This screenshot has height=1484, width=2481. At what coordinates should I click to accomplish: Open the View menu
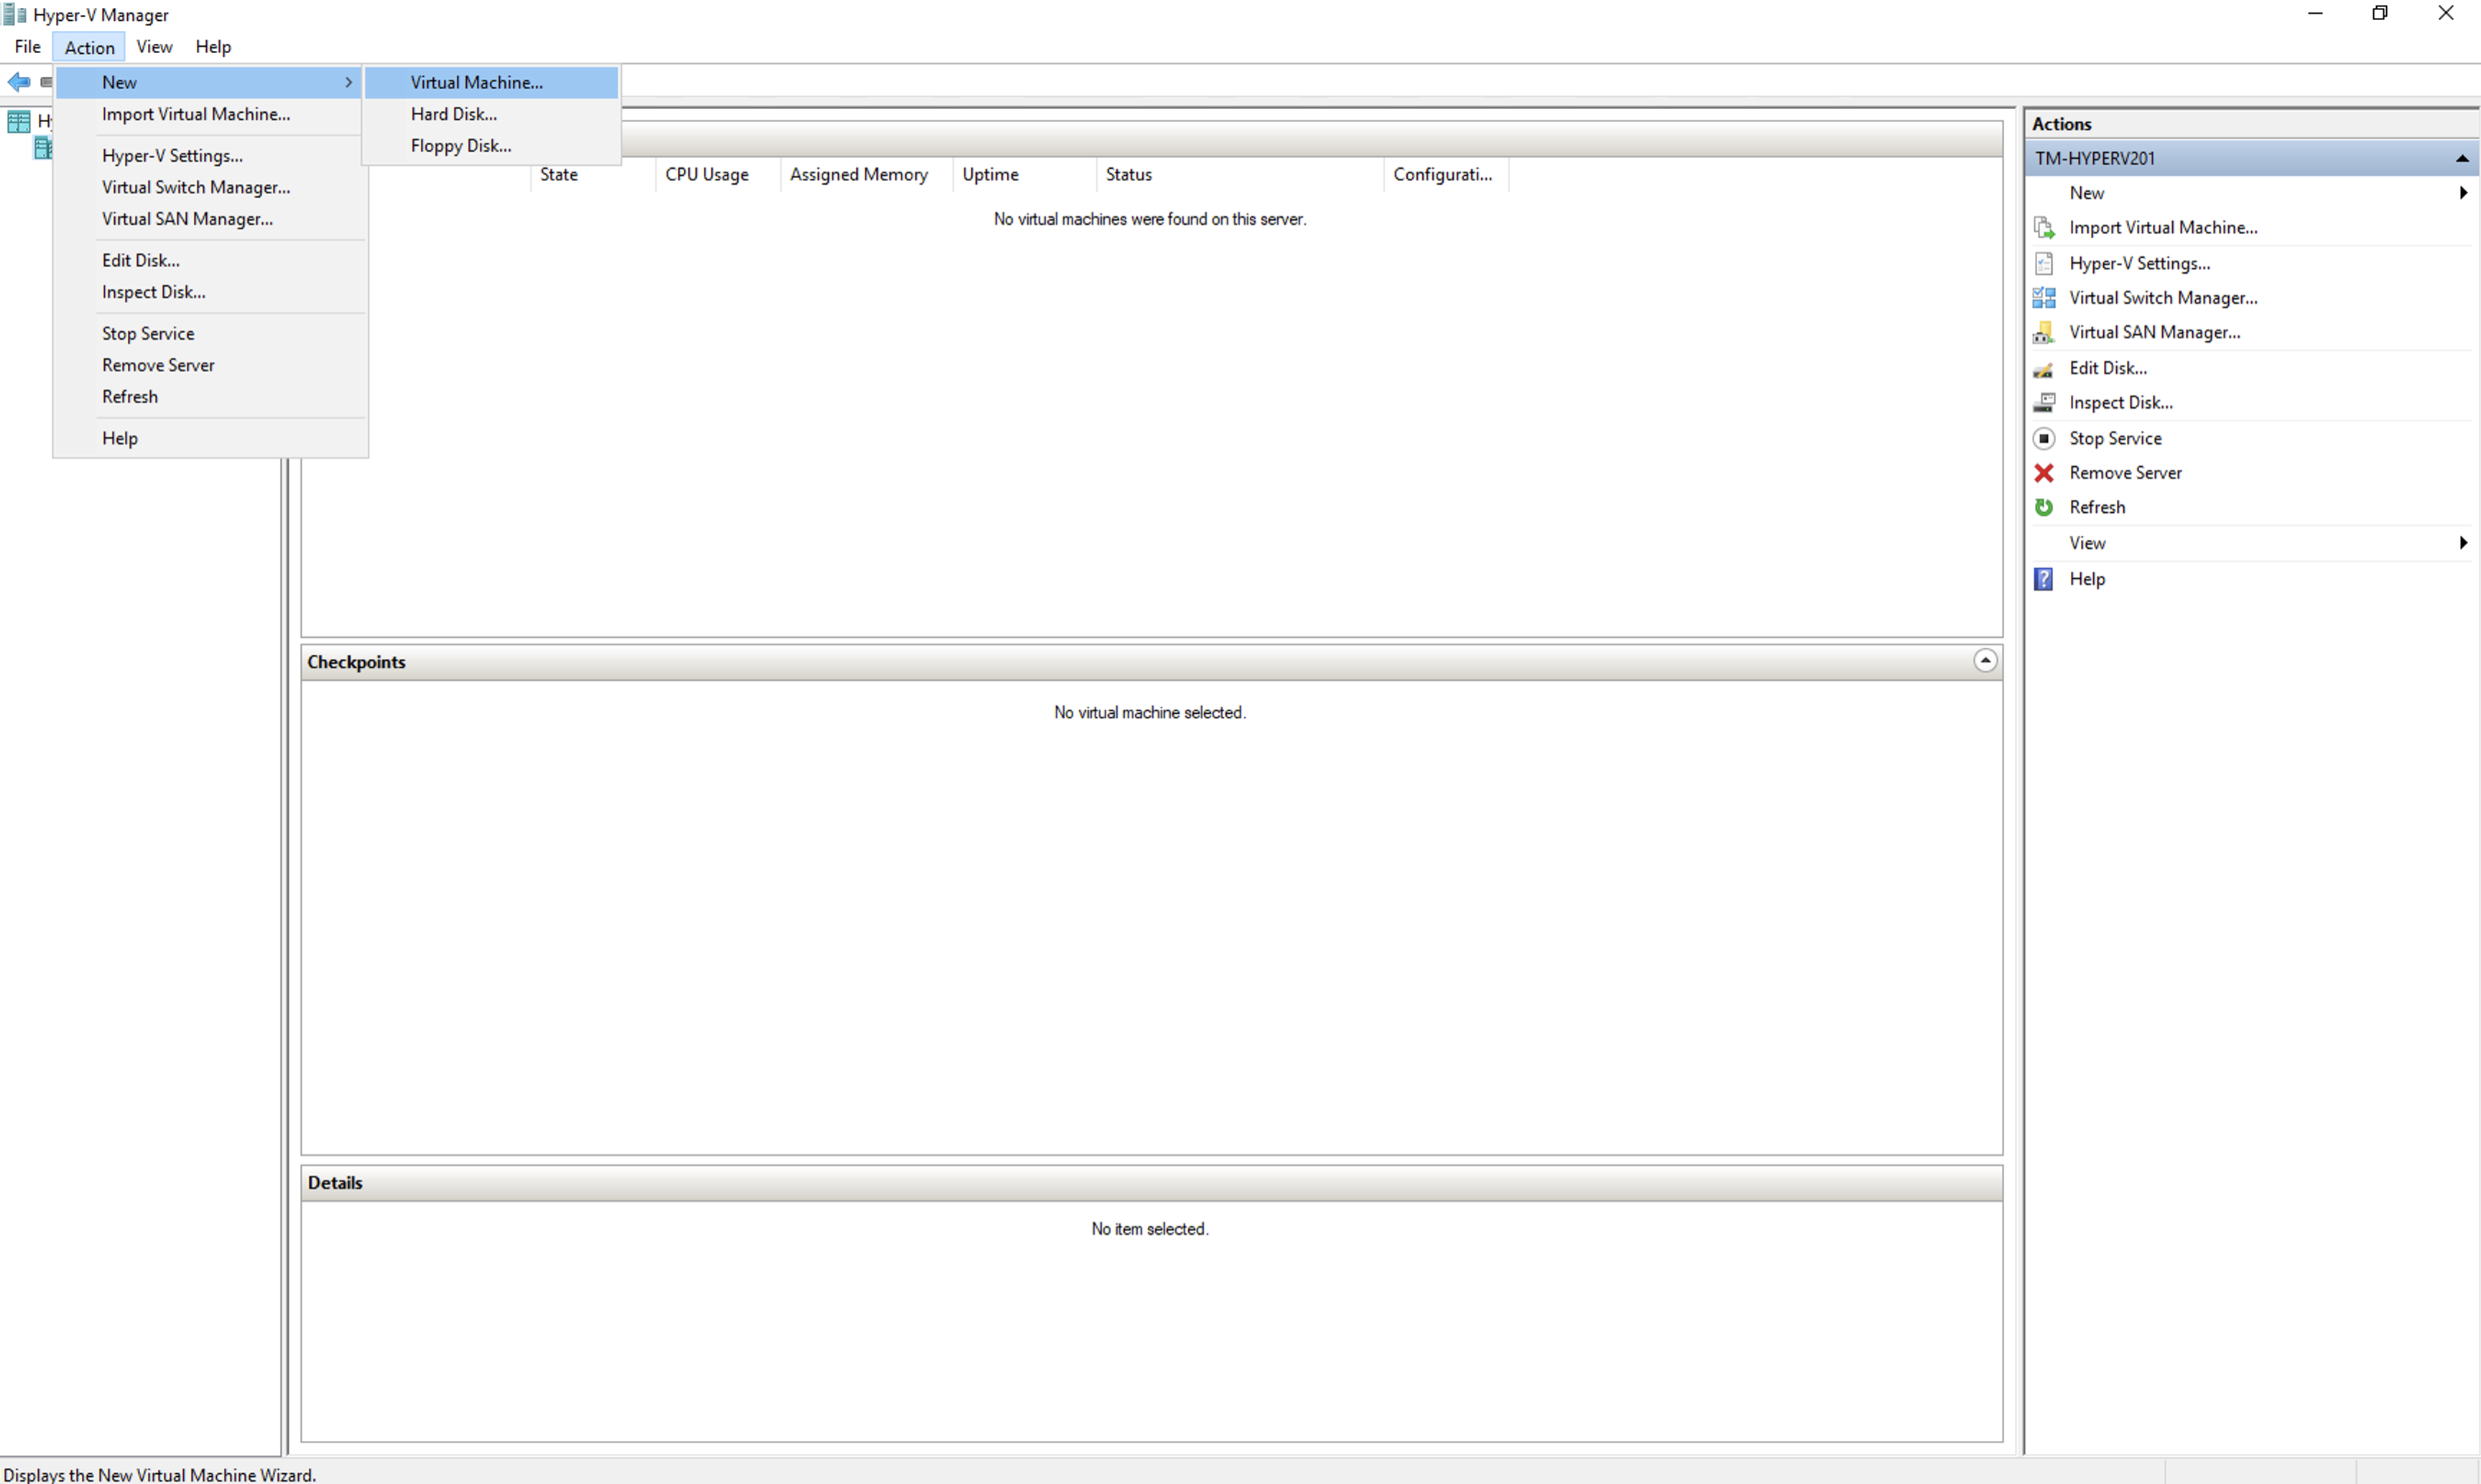pos(154,46)
